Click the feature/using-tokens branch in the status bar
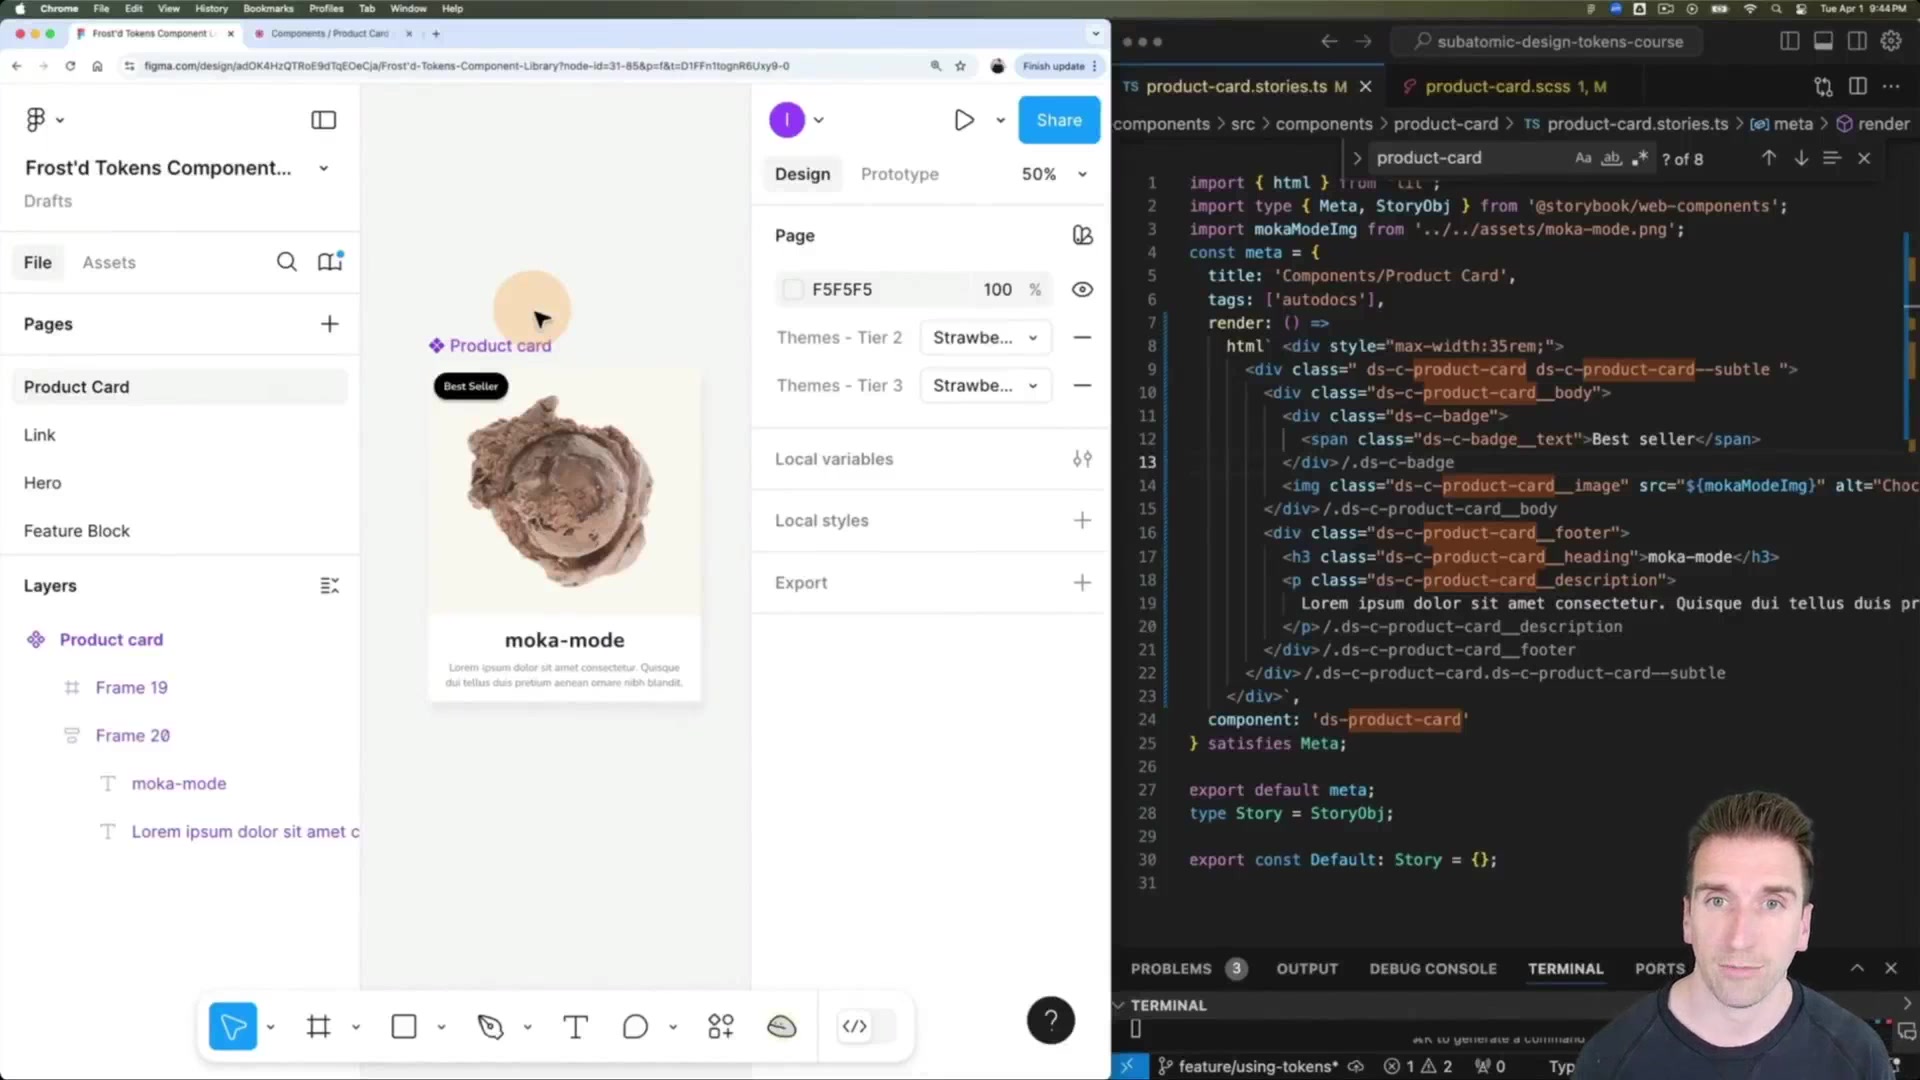This screenshot has height=1080, width=1920. click(1258, 1066)
